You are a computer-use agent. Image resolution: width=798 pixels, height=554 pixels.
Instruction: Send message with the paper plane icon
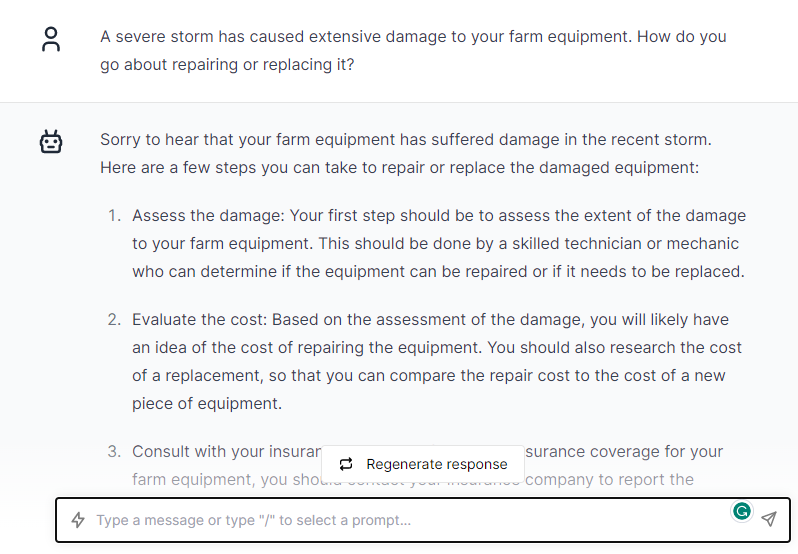[769, 519]
